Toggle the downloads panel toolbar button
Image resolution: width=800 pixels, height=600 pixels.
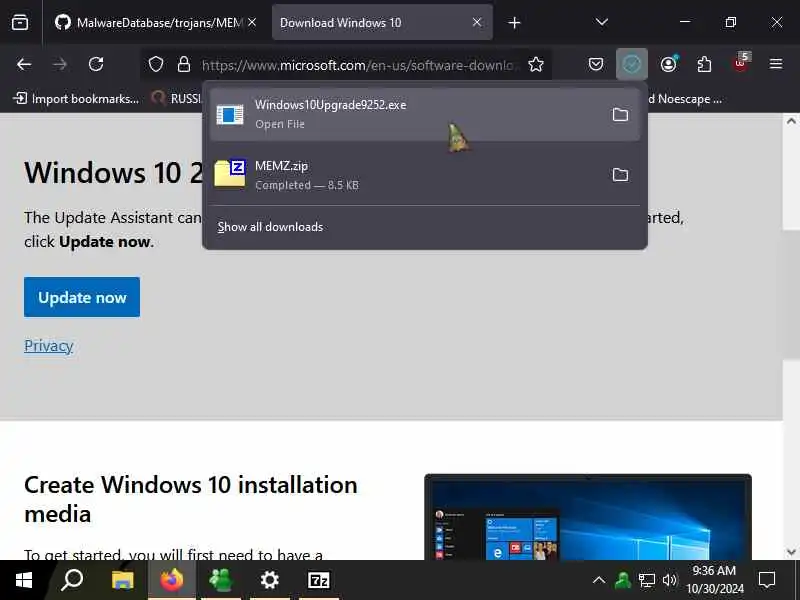[632, 64]
